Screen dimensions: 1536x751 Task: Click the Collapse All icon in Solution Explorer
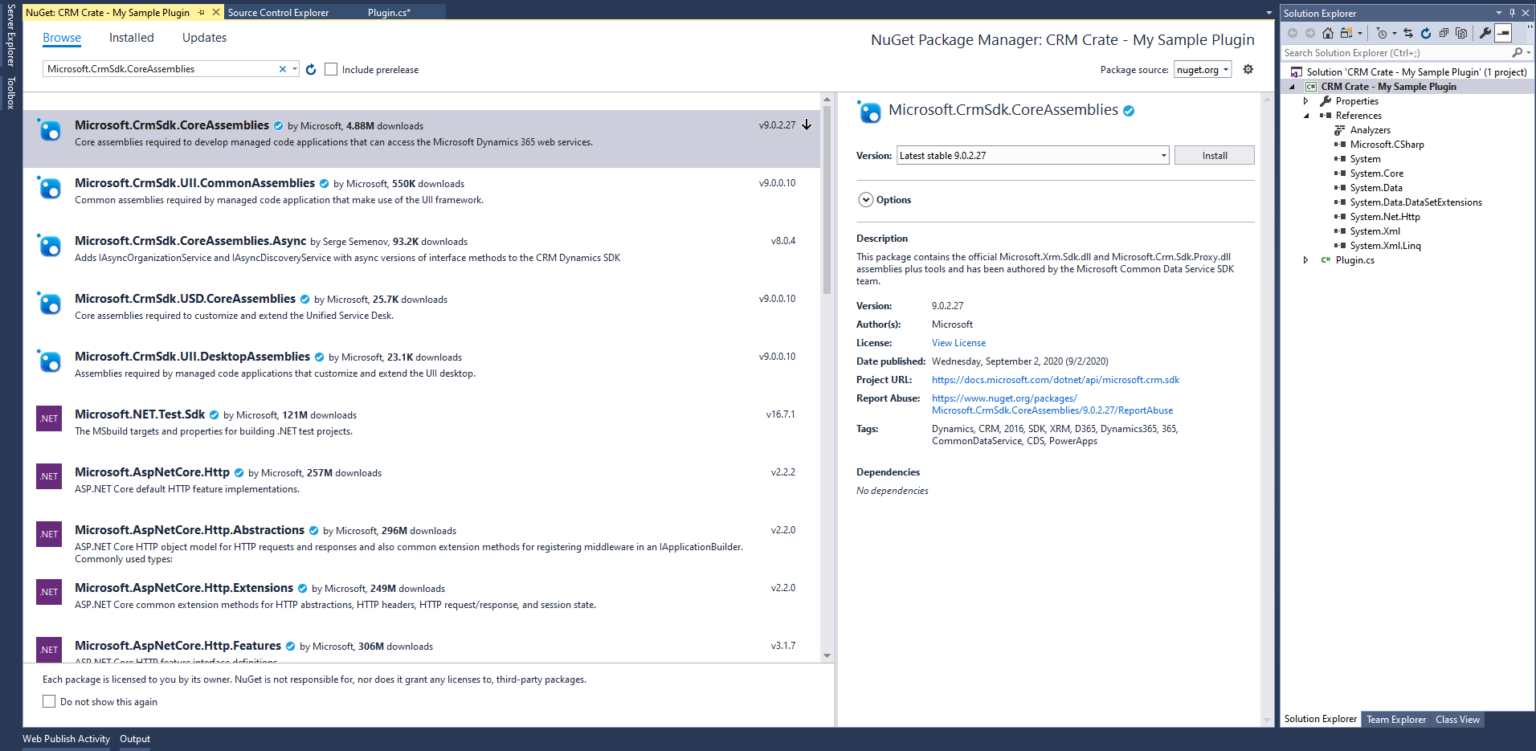tap(1444, 33)
